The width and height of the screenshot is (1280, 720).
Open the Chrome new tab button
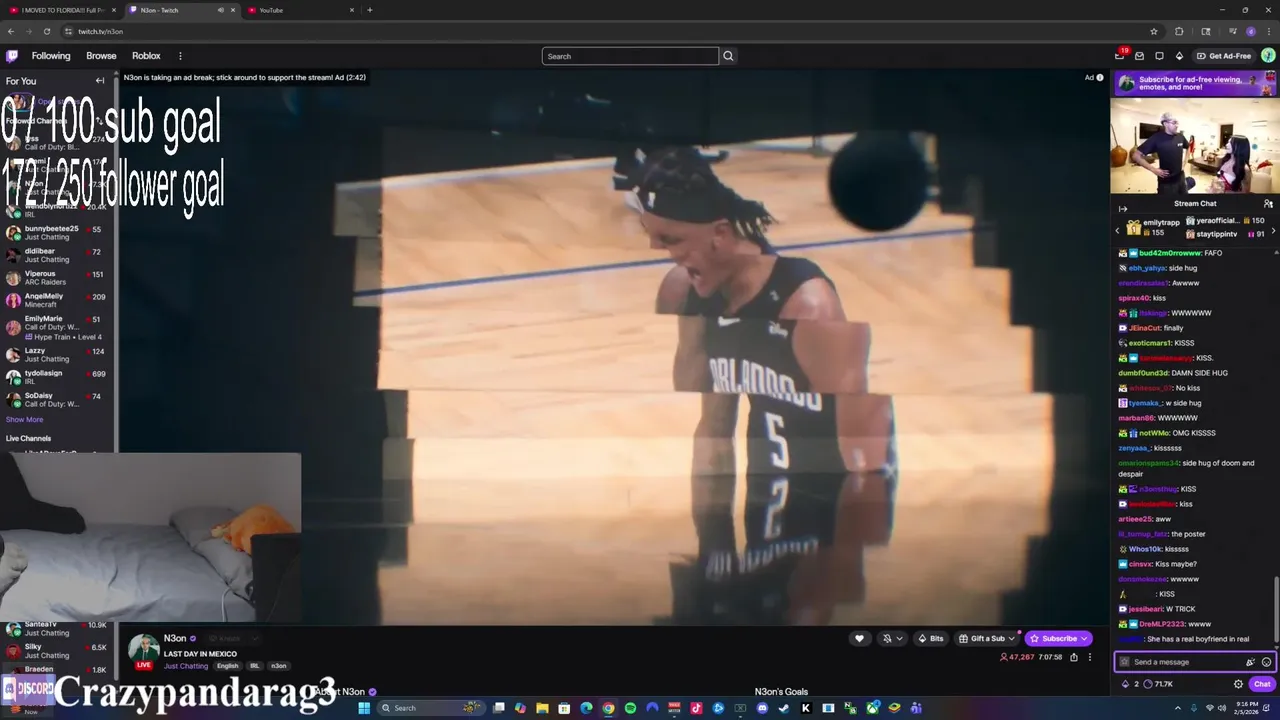point(370,10)
